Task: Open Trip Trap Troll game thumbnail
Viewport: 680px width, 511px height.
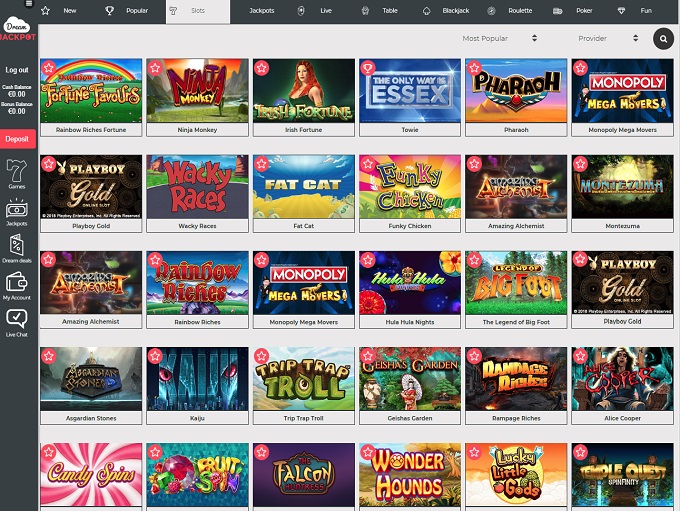Action: (x=303, y=380)
